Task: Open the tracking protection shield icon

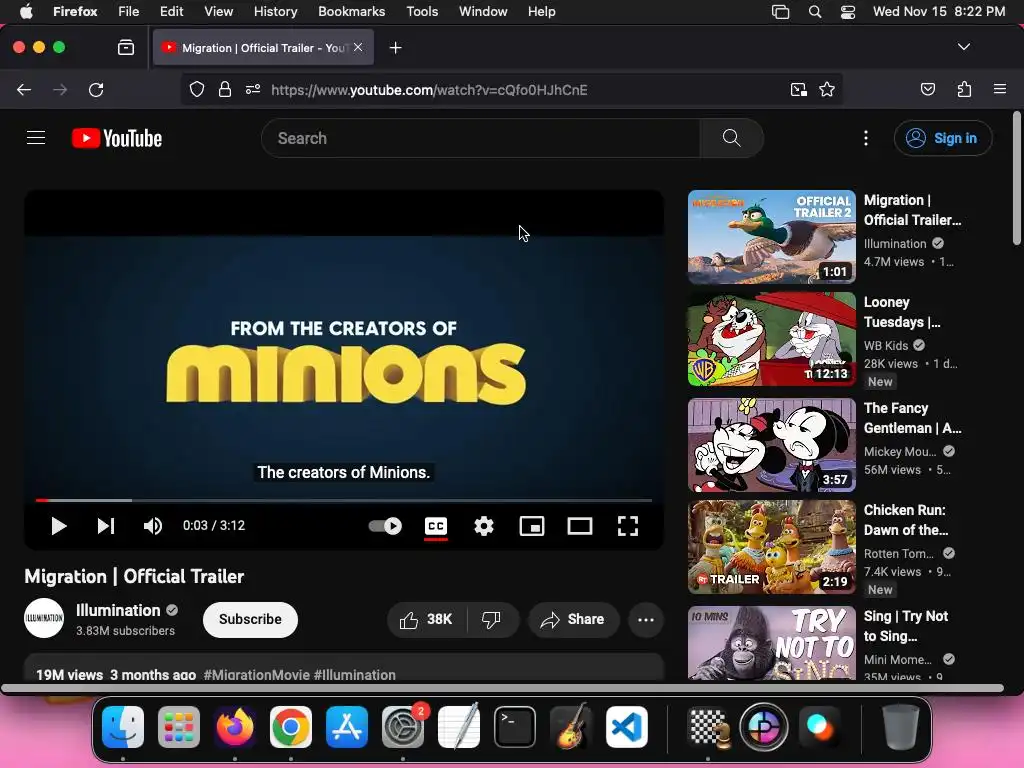Action: click(x=197, y=89)
